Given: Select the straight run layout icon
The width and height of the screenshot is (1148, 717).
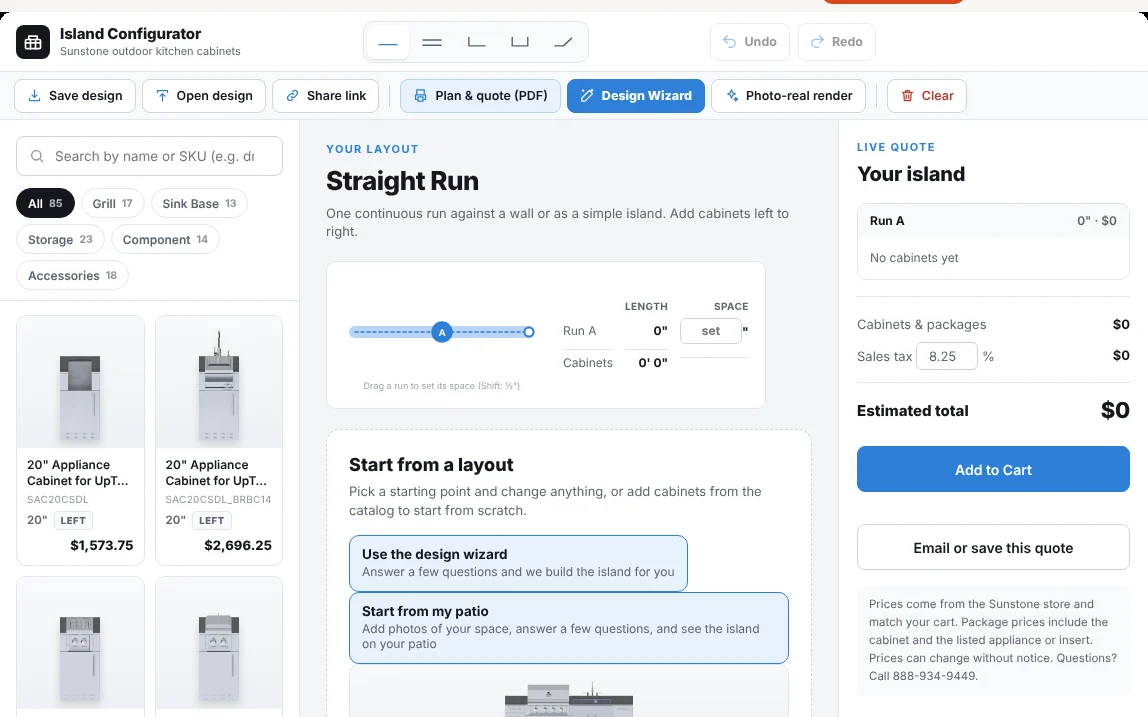Looking at the screenshot, I should pyautogui.click(x=388, y=42).
